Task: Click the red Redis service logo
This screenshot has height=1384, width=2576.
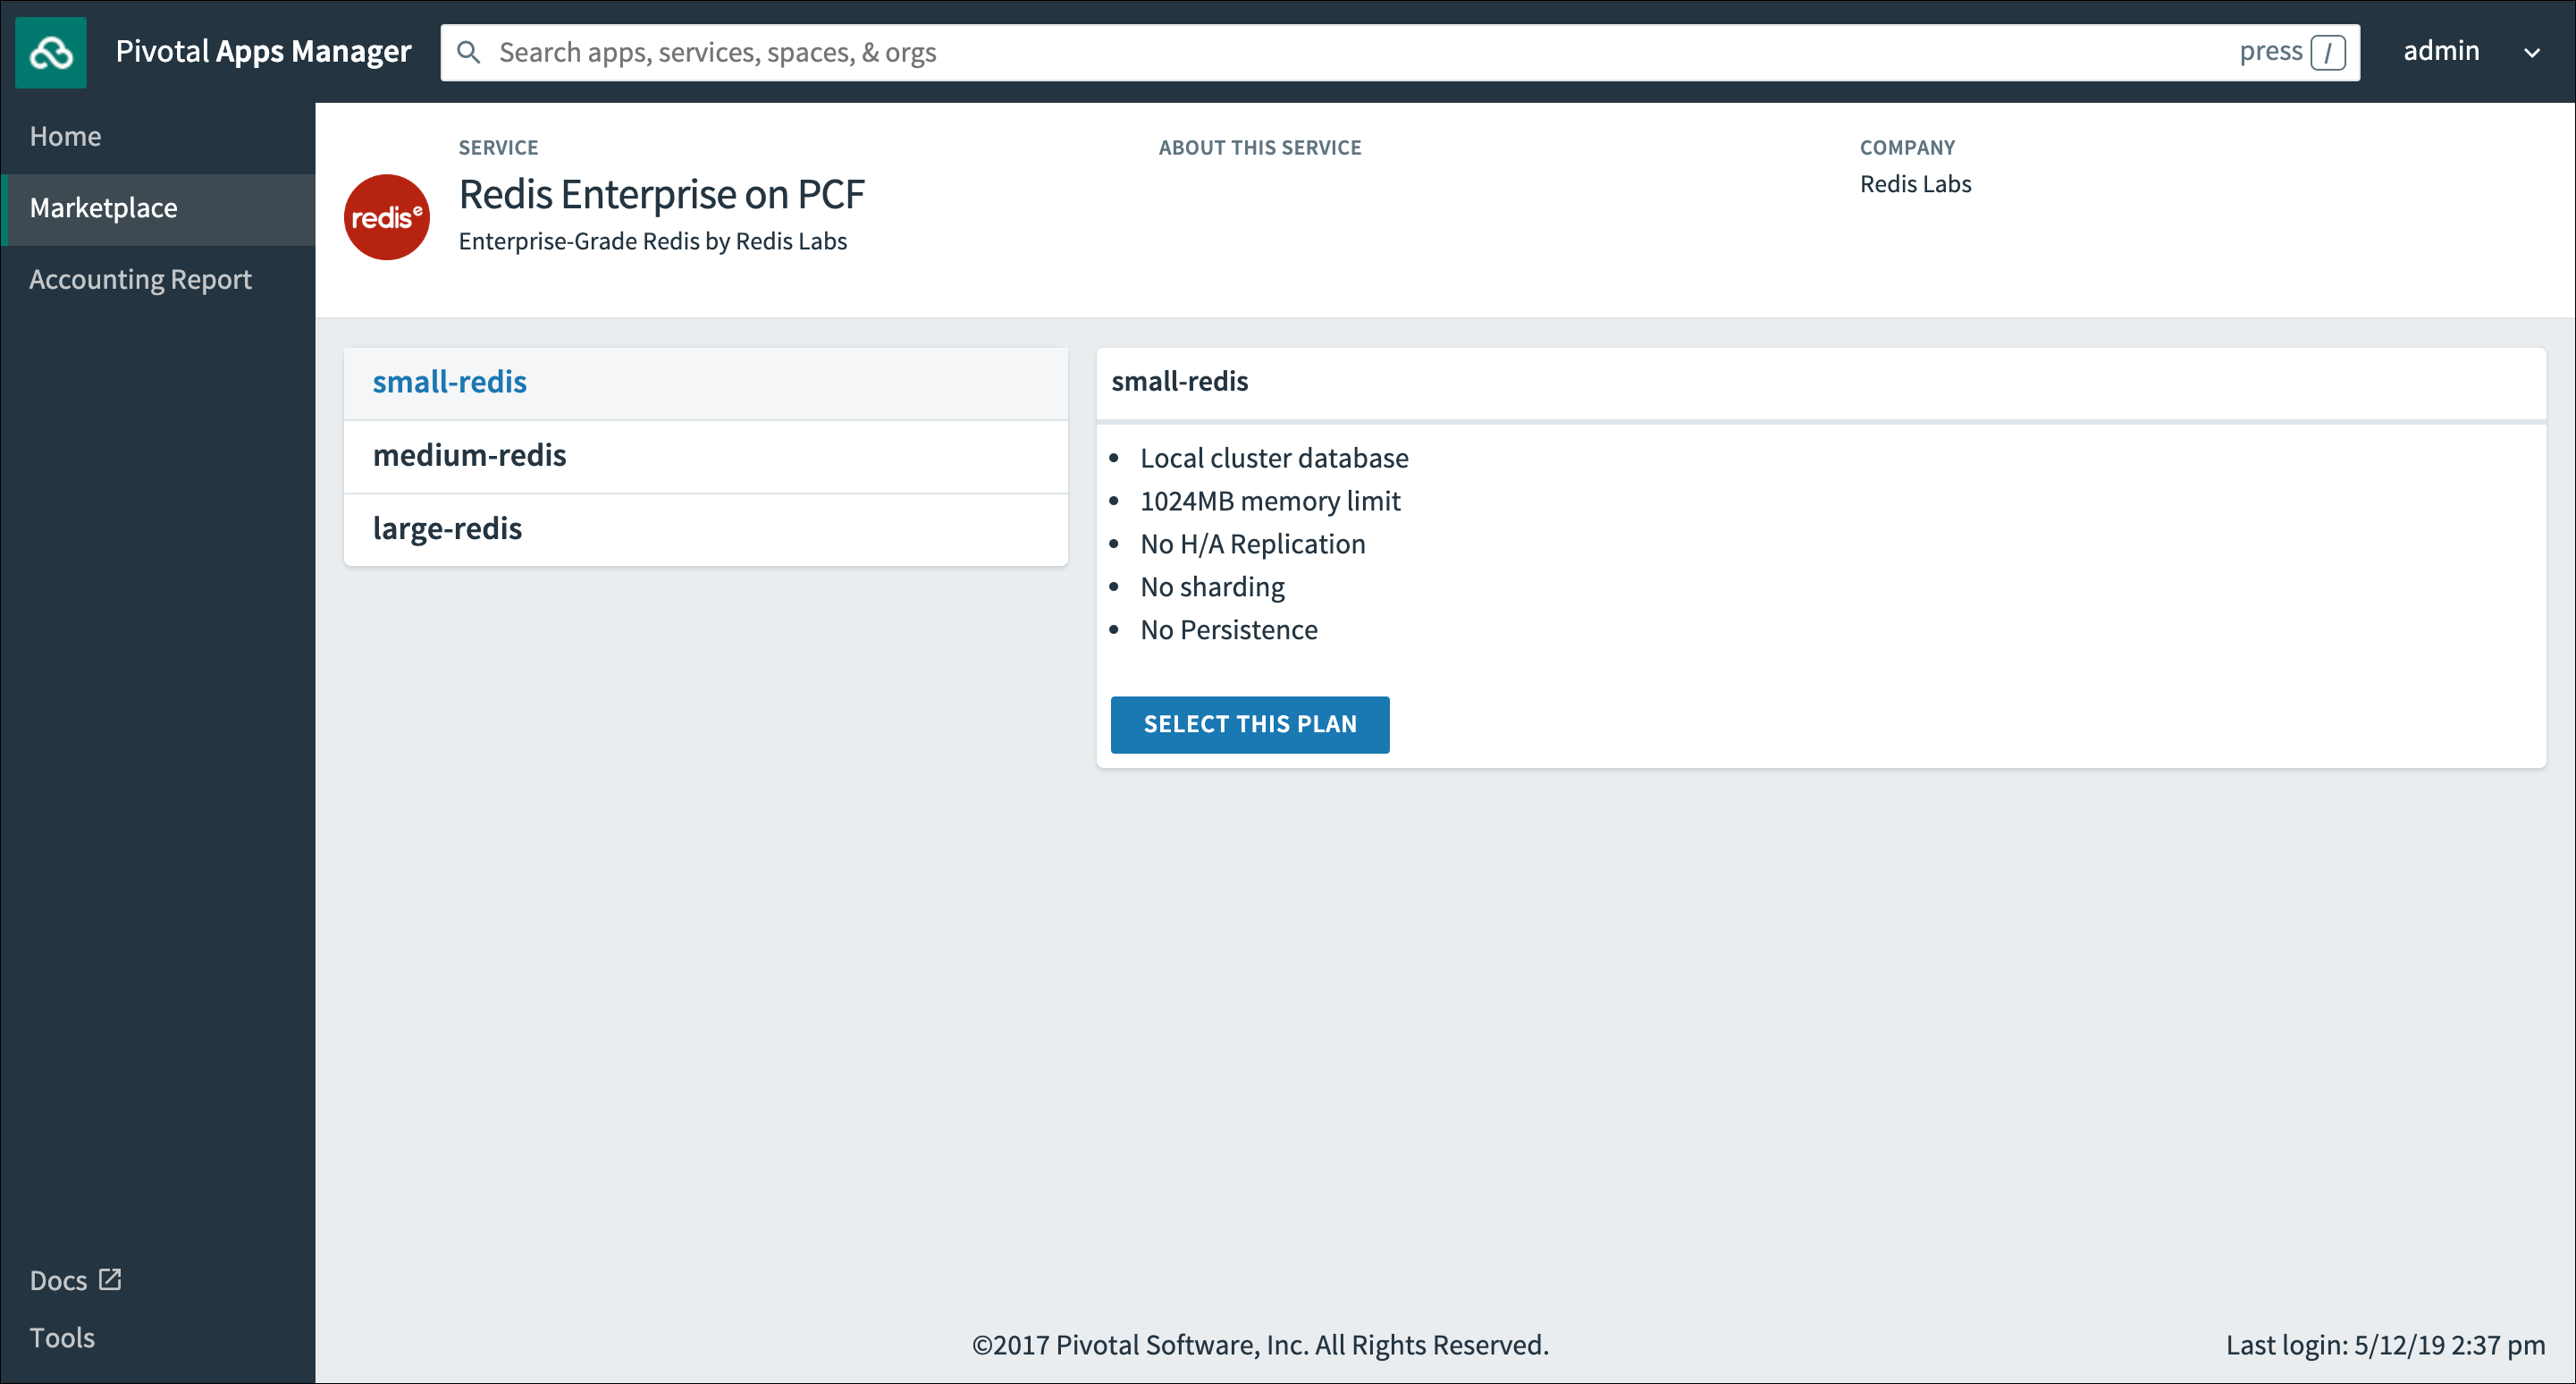Action: (x=387, y=217)
